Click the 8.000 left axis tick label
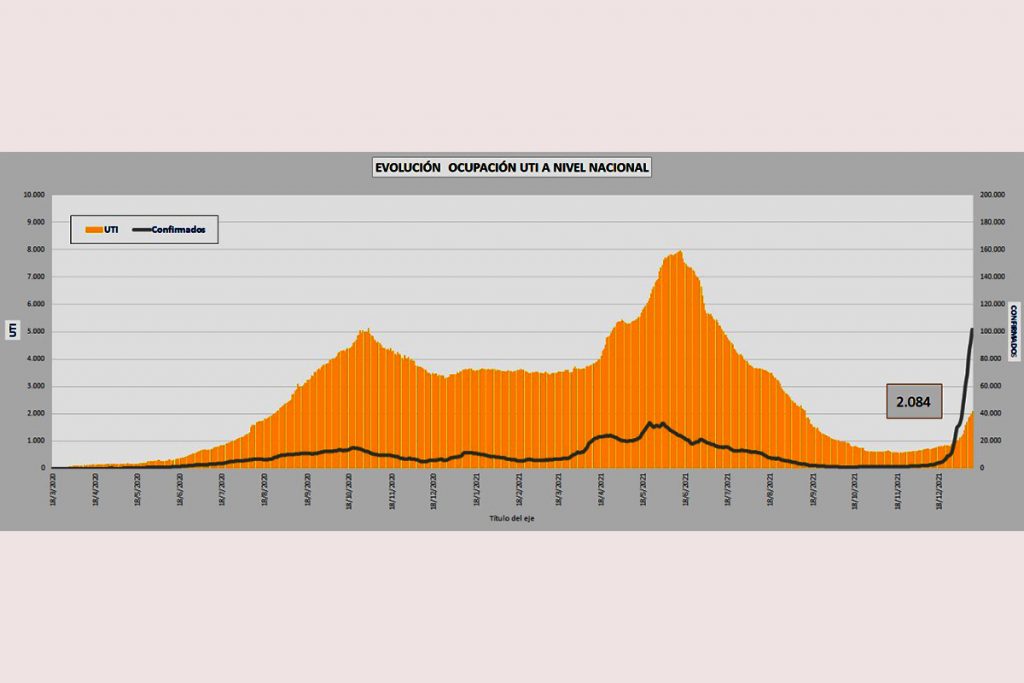Image resolution: width=1024 pixels, height=683 pixels. pyautogui.click(x=36, y=250)
